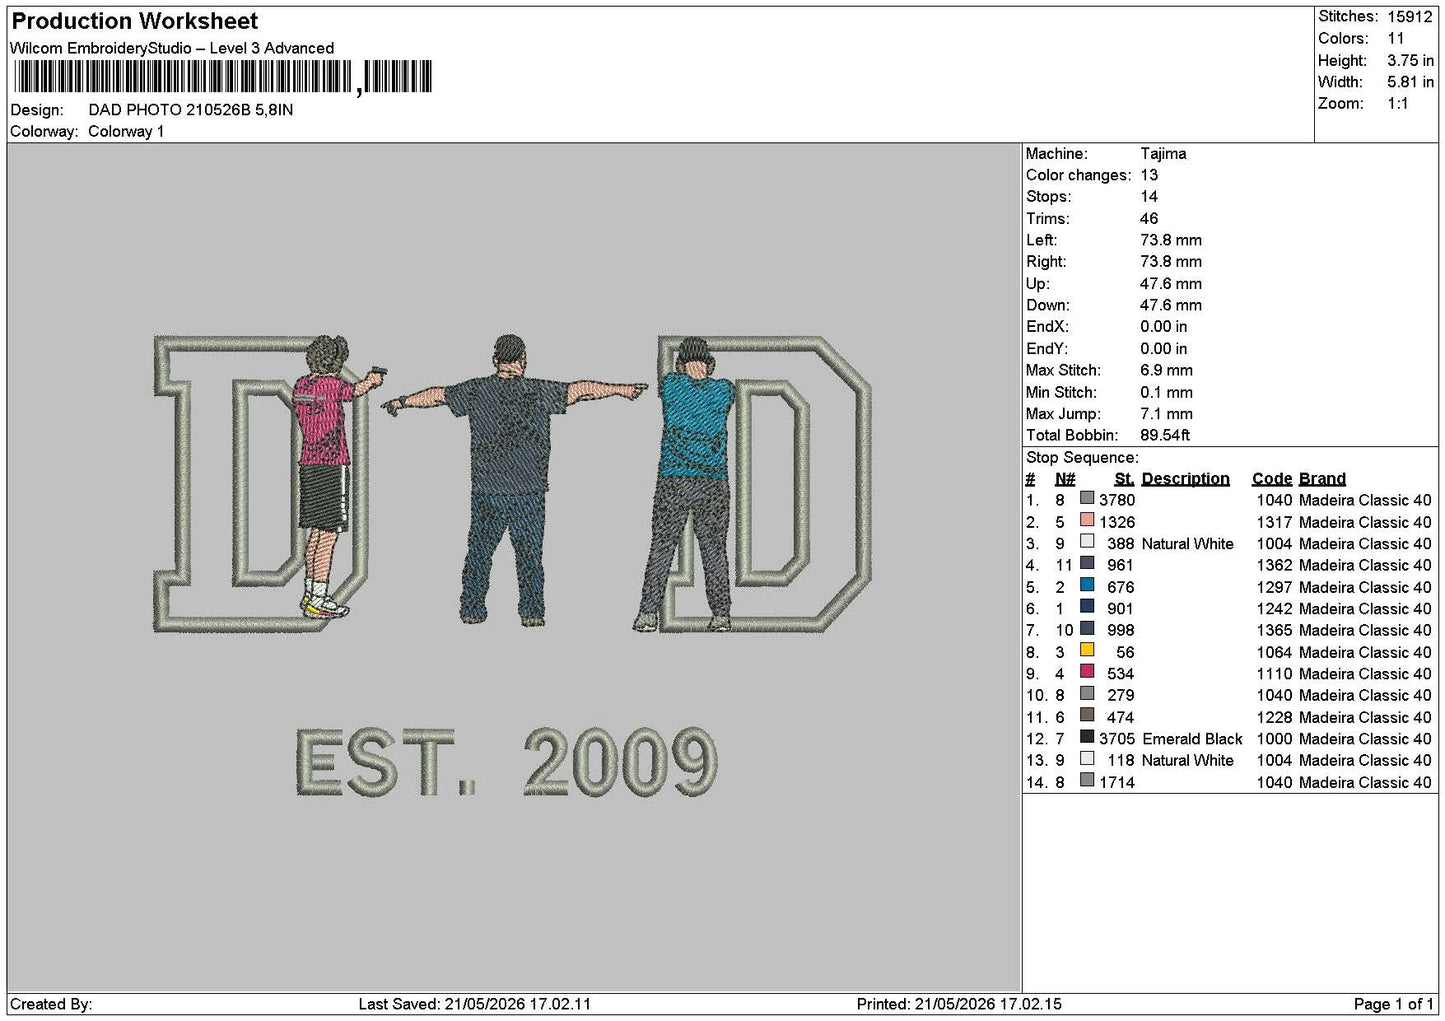This screenshot has width=1445, height=1021.
Task: Click the 'Colorway 1' value
Action: 126,132
